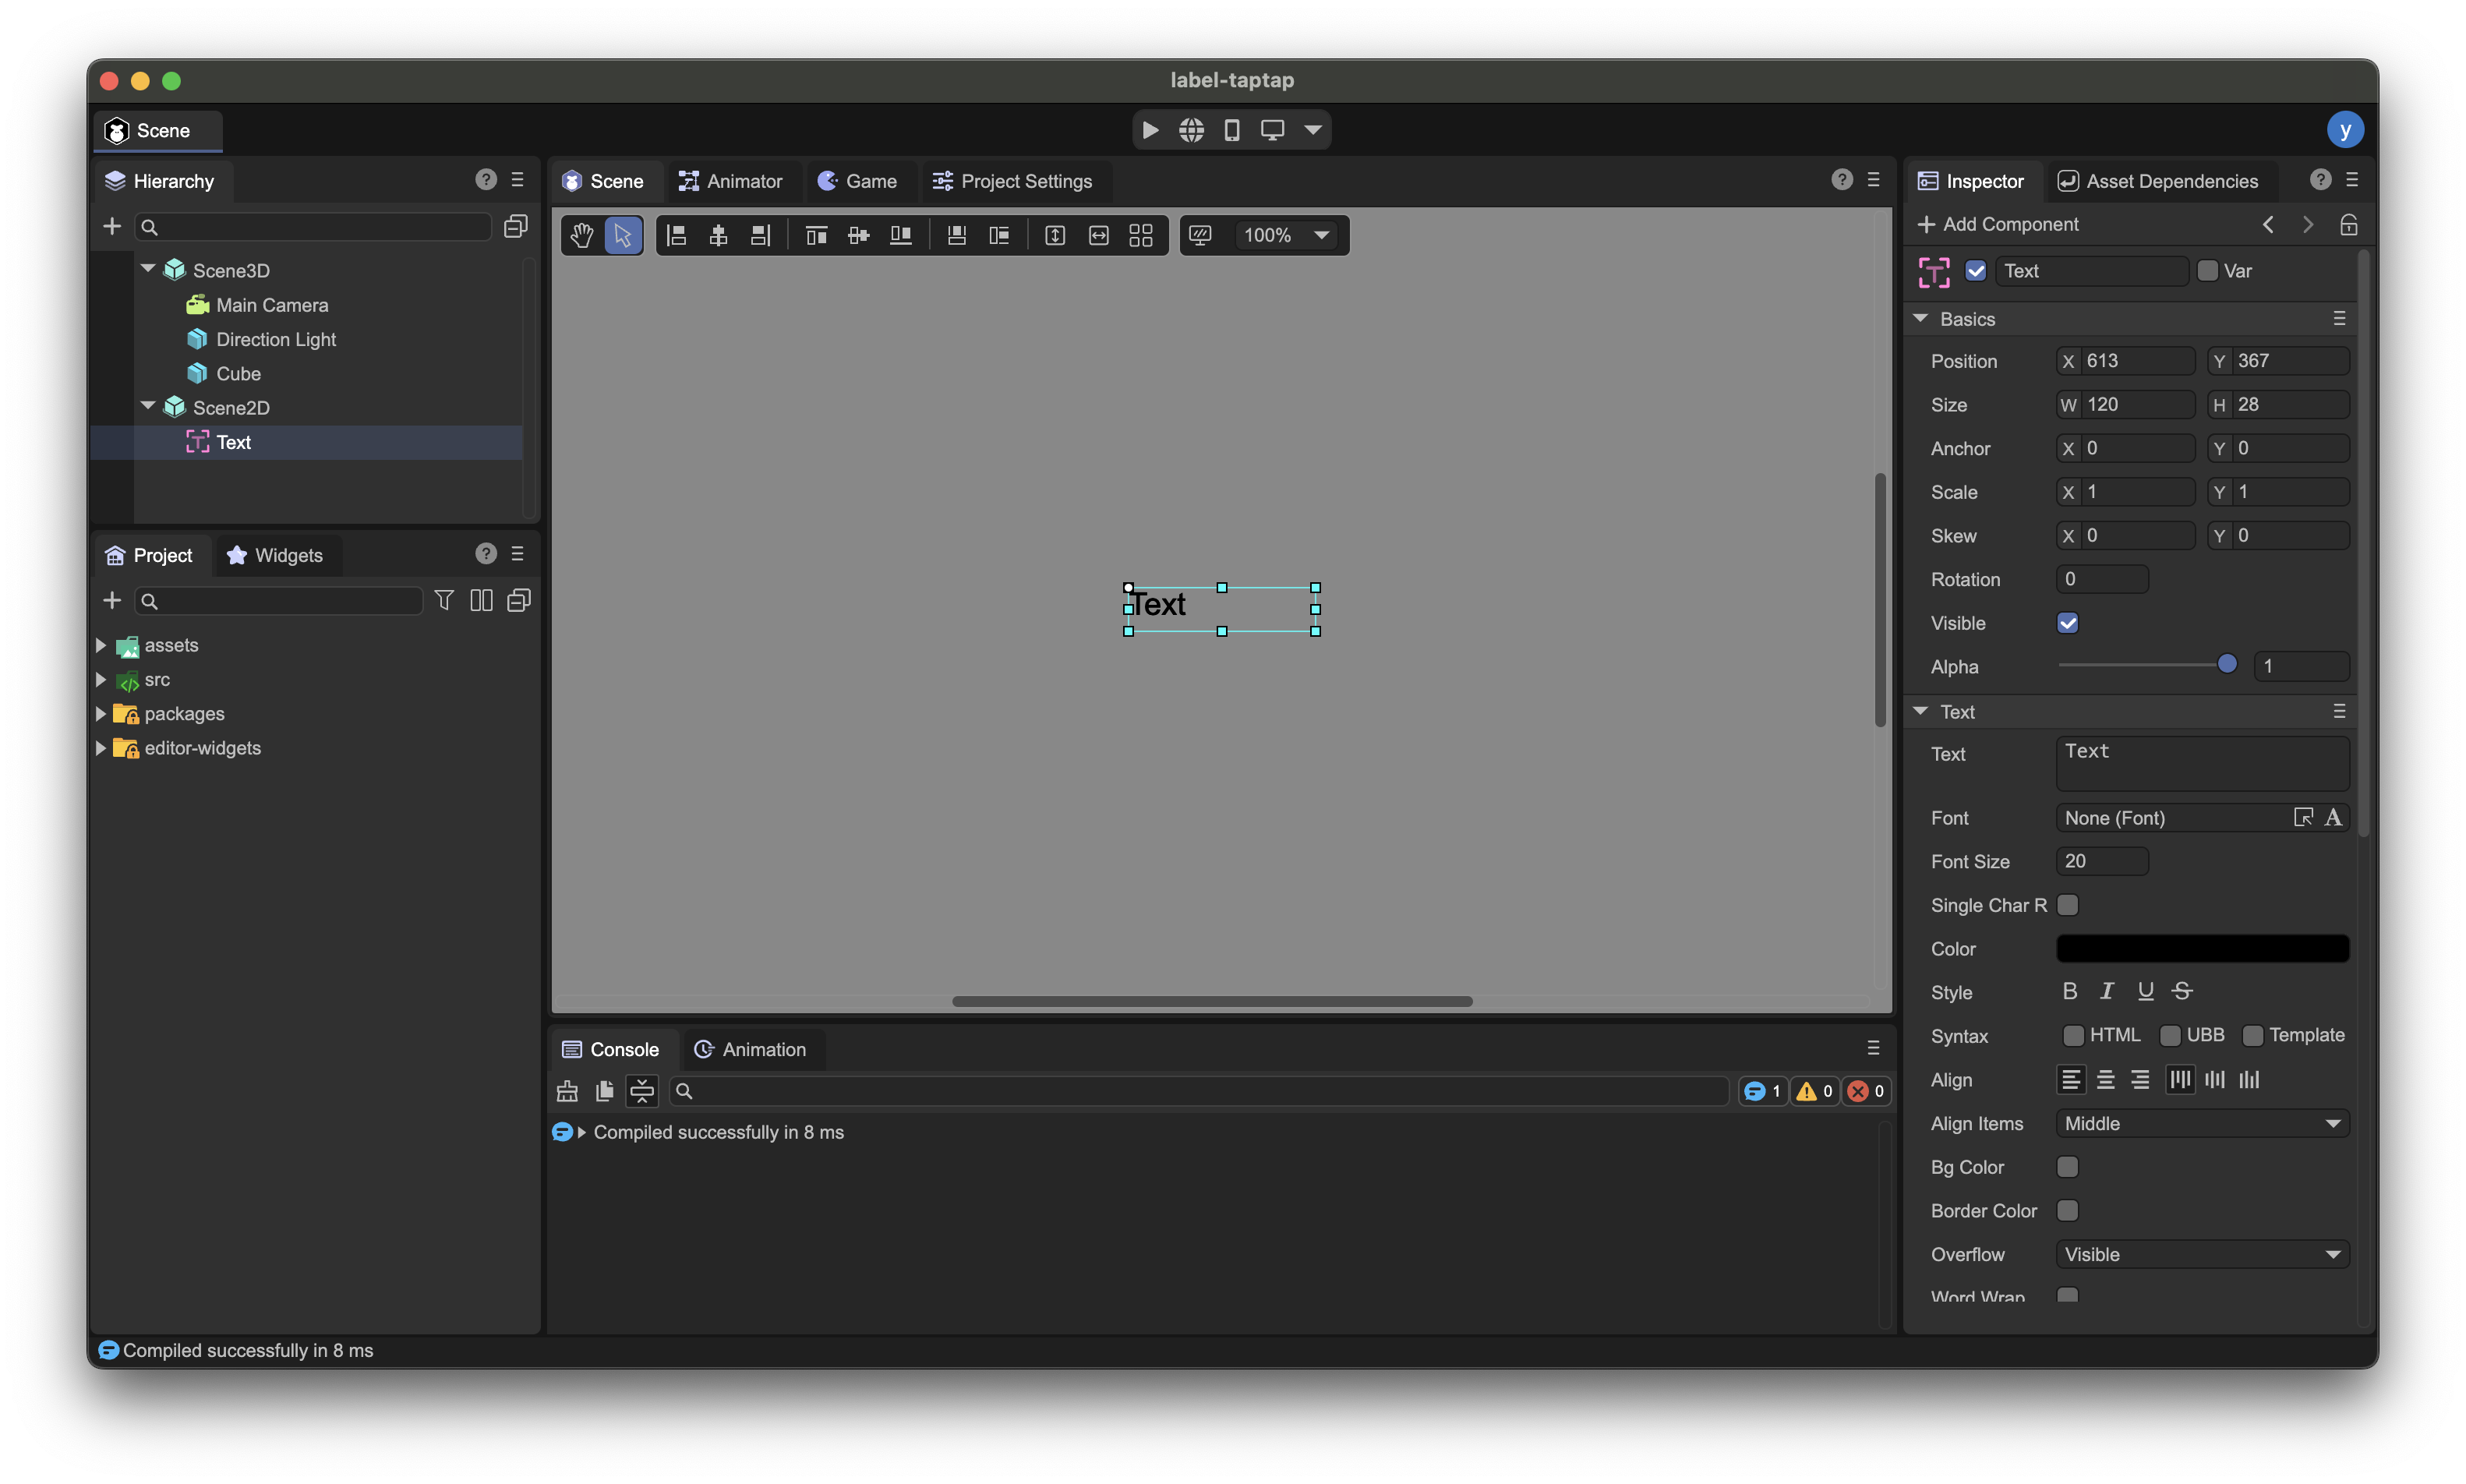Click the Bold style icon
This screenshot has height=1484, width=2466.
[x=2070, y=991]
